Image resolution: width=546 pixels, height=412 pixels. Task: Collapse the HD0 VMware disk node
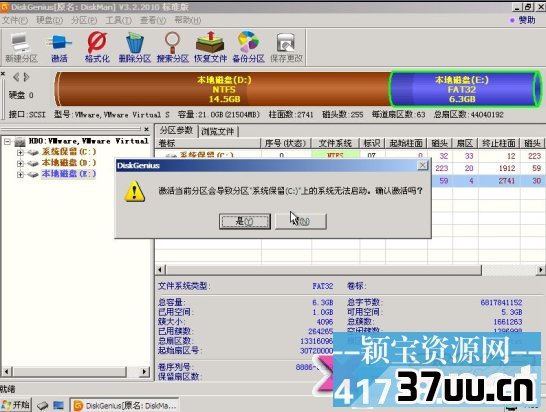click(x=7, y=141)
